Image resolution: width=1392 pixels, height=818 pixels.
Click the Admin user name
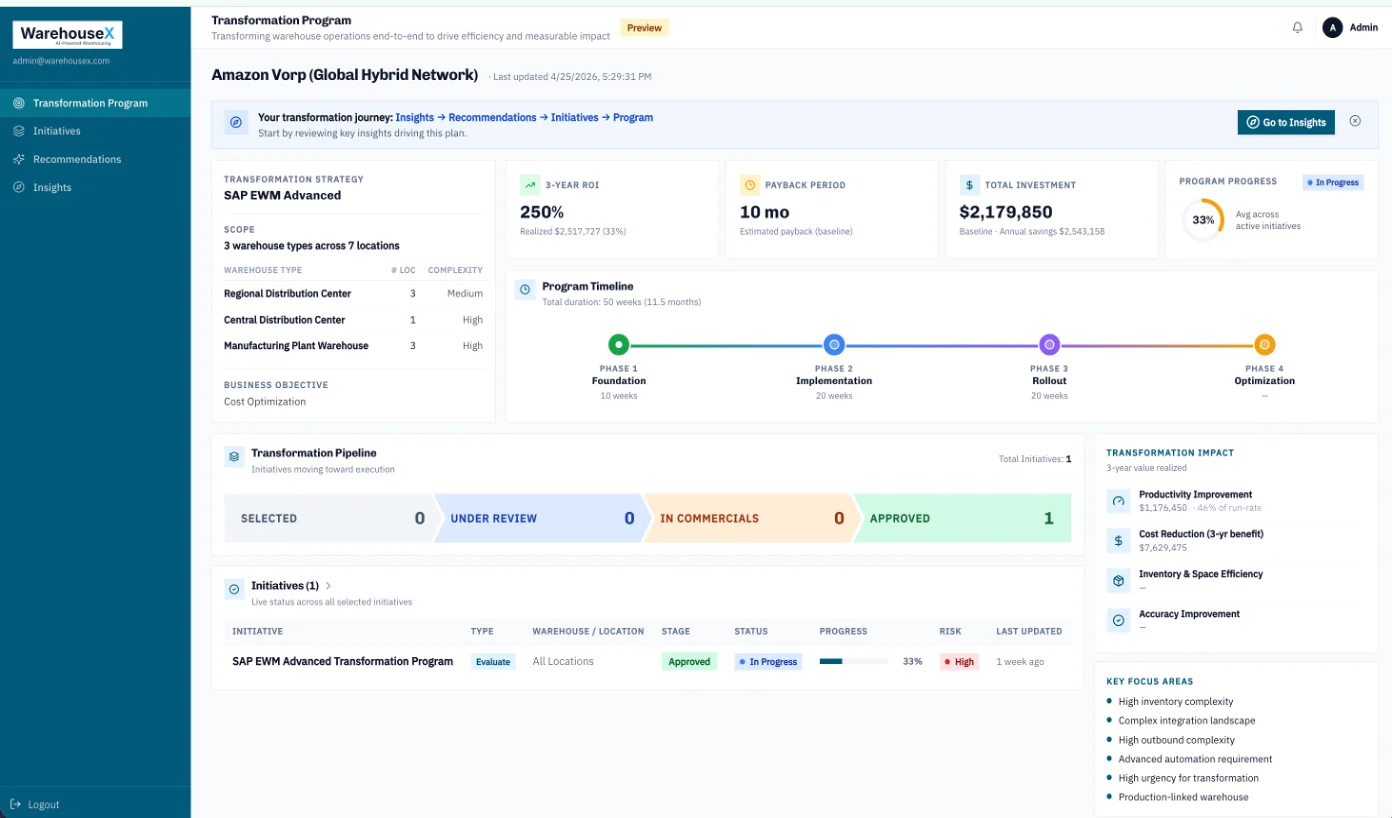click(x=1364, y=28)
